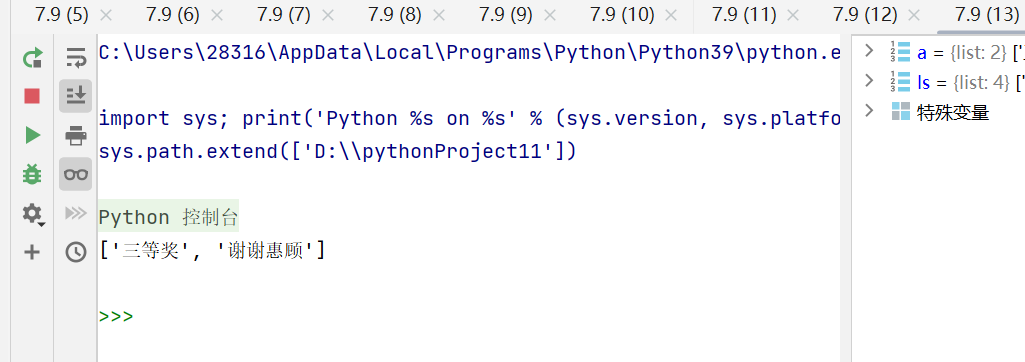This screenshot has height=362, width=1025.
Task: Switch to tab 7.9 (7)
Action: [284, 14]
